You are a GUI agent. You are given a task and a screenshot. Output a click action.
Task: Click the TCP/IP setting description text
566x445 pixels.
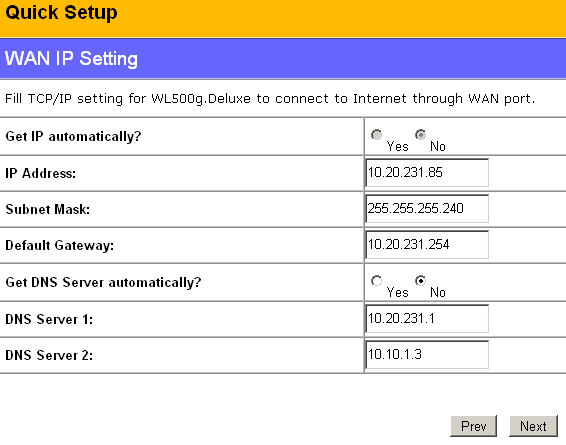(270, 99)
